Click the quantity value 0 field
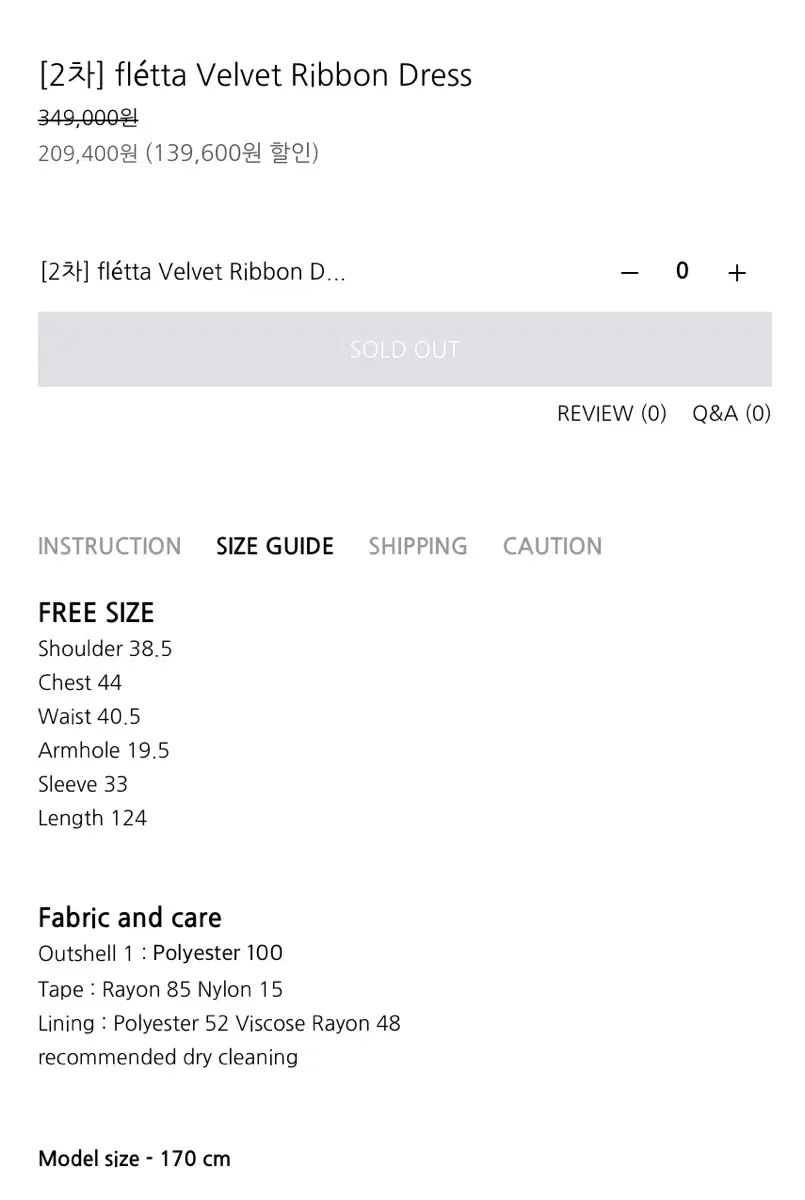This screenshot has height=1200, width=805. pyautogui.click(x=682, y=271)
